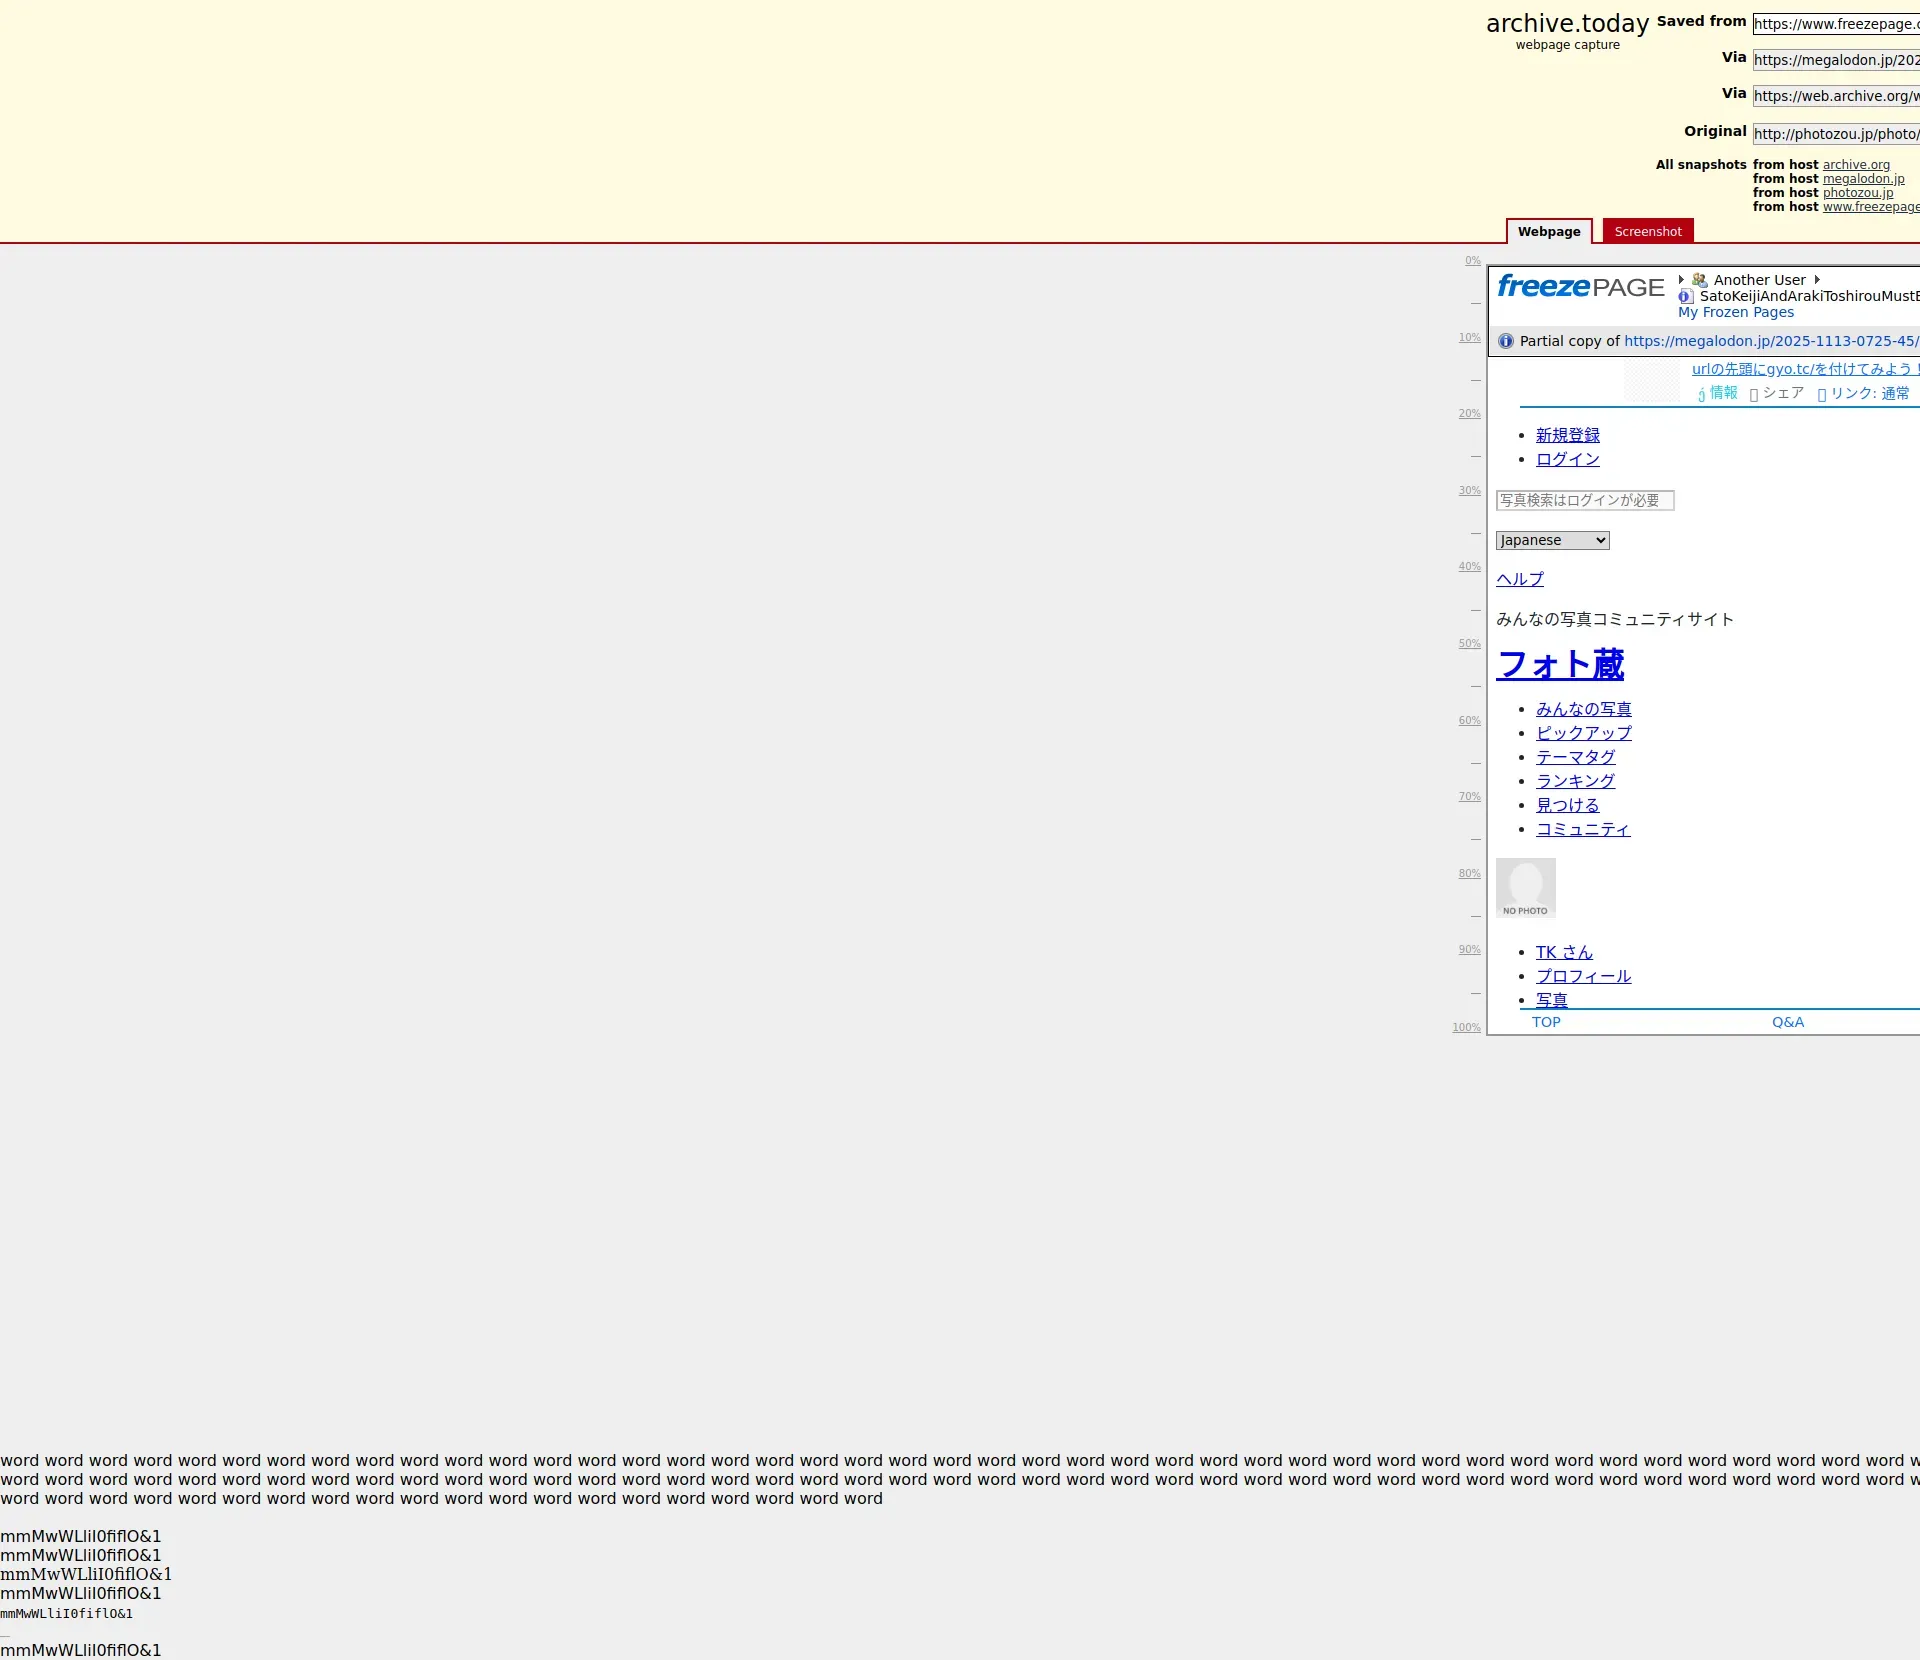Switch to the Screenshot tab
Image resolution: width=1920 pixels, height=1660 pixels.
pyautogui.click(x=1647, y=231)
